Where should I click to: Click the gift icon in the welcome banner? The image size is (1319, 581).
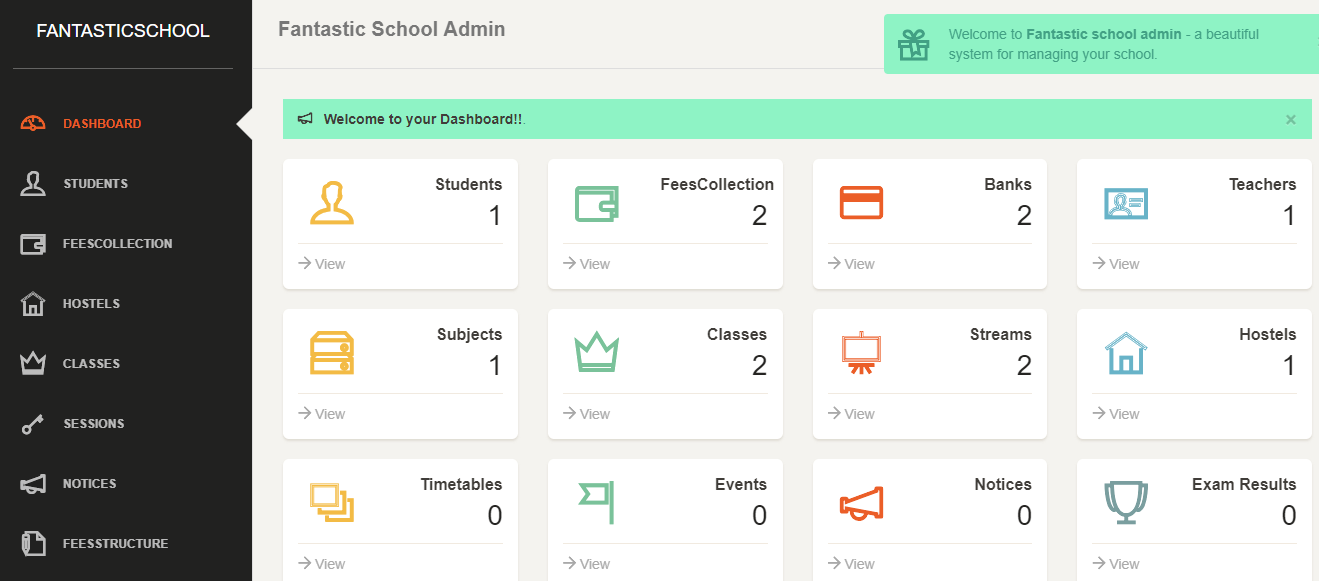[x=914, y=43]
